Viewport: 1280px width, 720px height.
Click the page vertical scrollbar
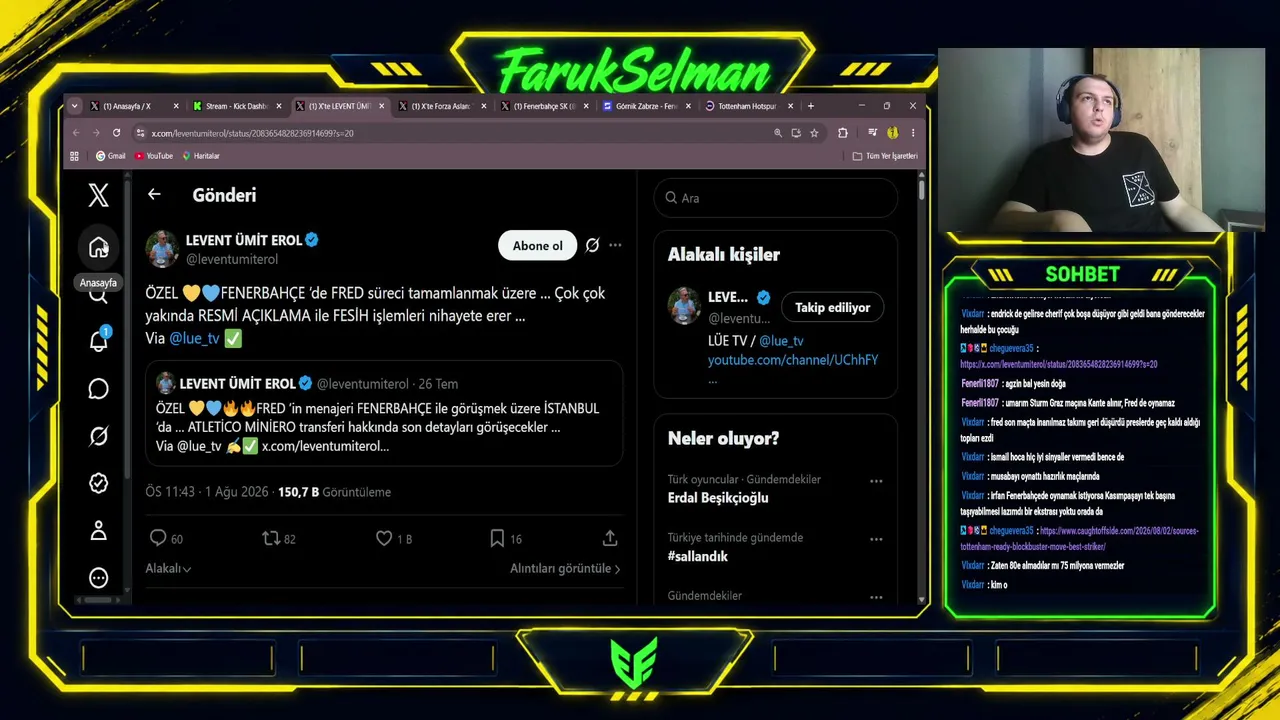coord(921,189)
